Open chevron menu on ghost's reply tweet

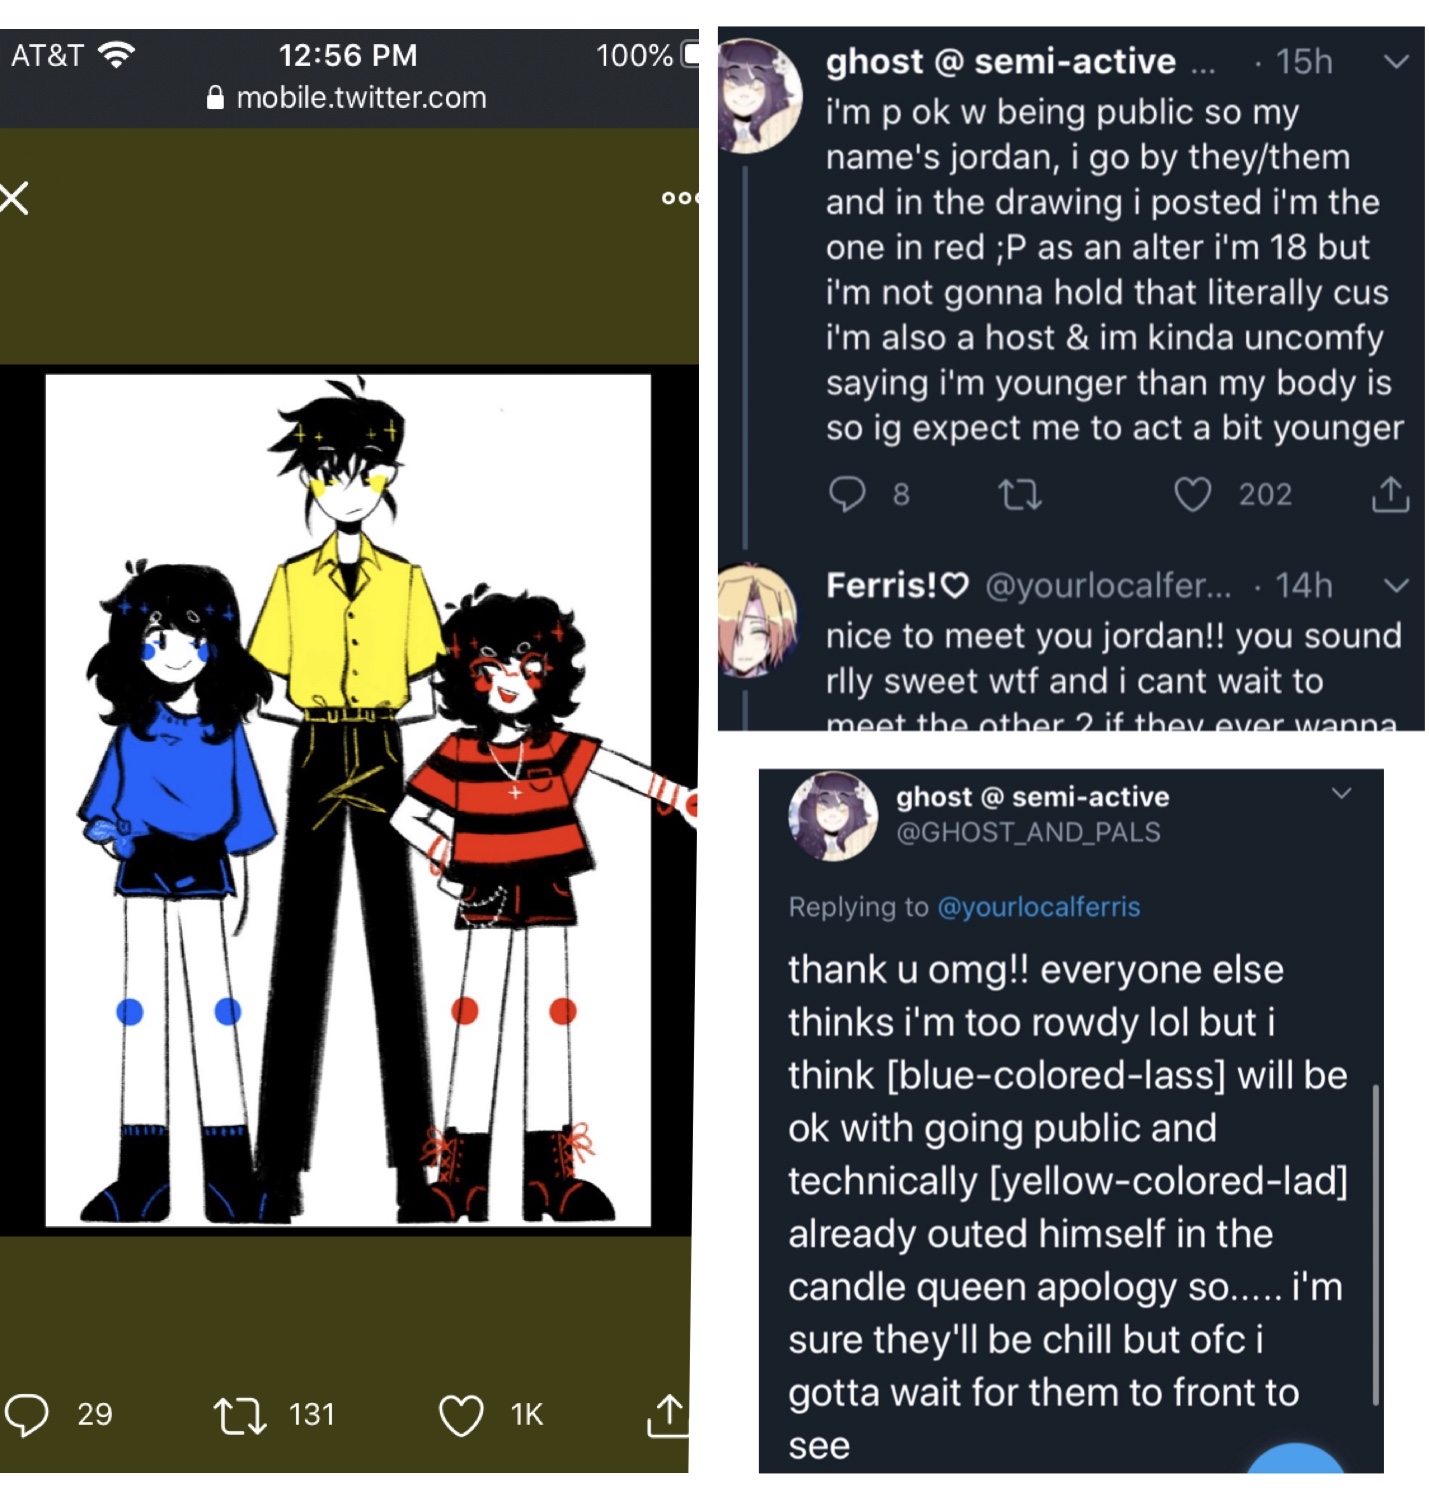[x=1342, y=793]
